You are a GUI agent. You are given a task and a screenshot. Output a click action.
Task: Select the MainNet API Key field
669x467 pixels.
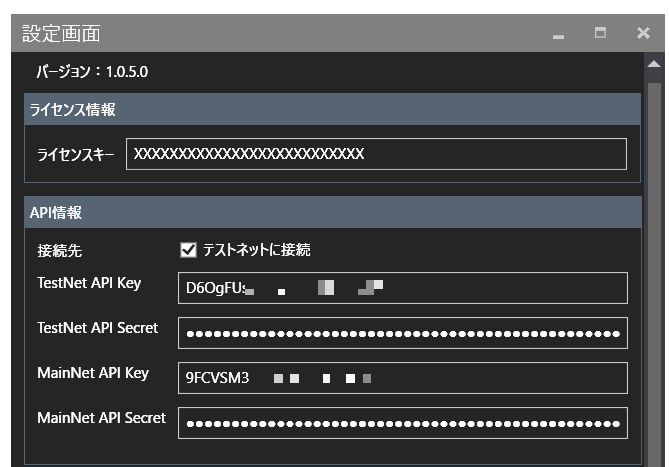click(x=403, y=378)
